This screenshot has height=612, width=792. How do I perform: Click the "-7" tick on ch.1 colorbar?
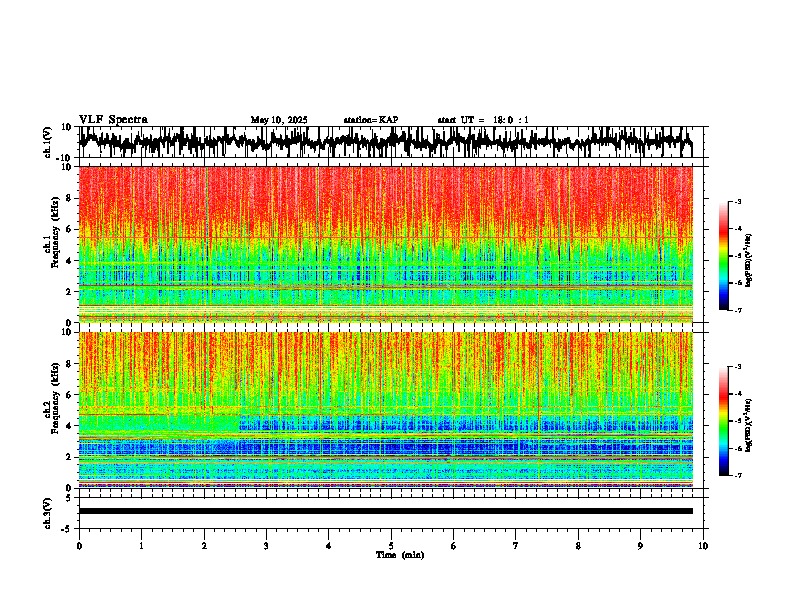737,310
